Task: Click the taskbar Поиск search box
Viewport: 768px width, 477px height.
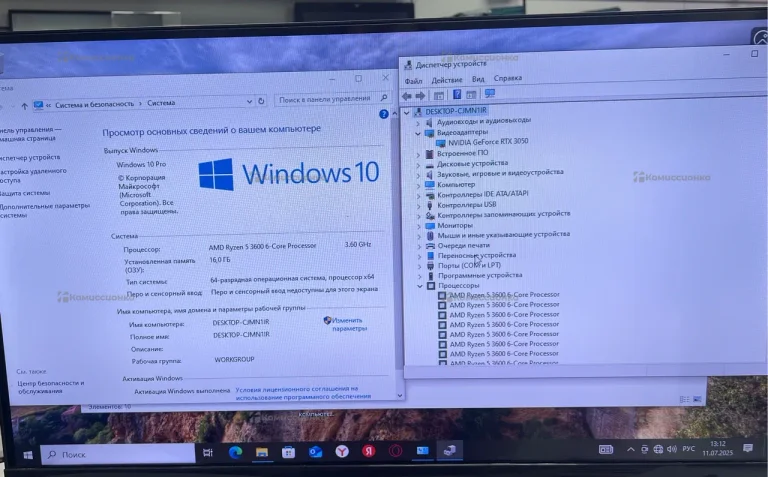Action: coord(118,454)
